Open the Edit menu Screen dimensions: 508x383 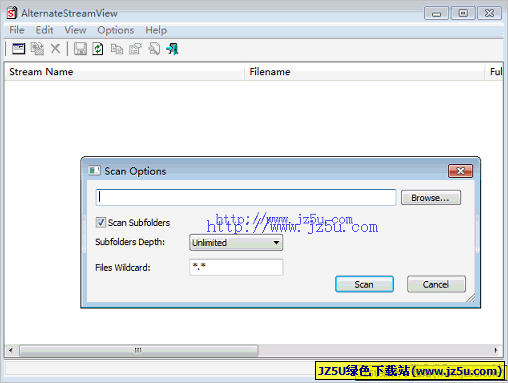tap(44, 30)
